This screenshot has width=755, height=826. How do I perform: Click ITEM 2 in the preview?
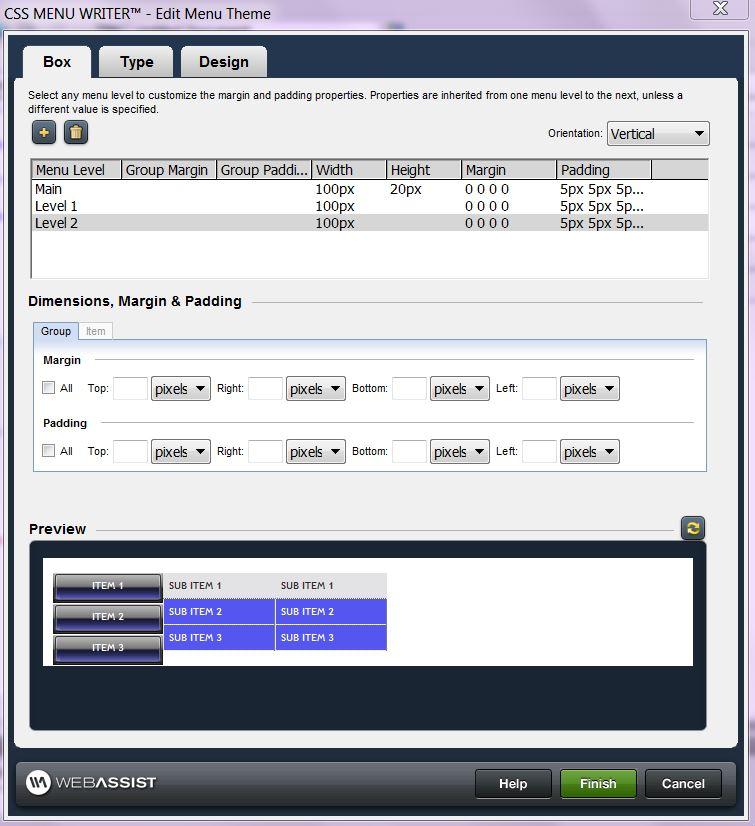coord(107,618)
